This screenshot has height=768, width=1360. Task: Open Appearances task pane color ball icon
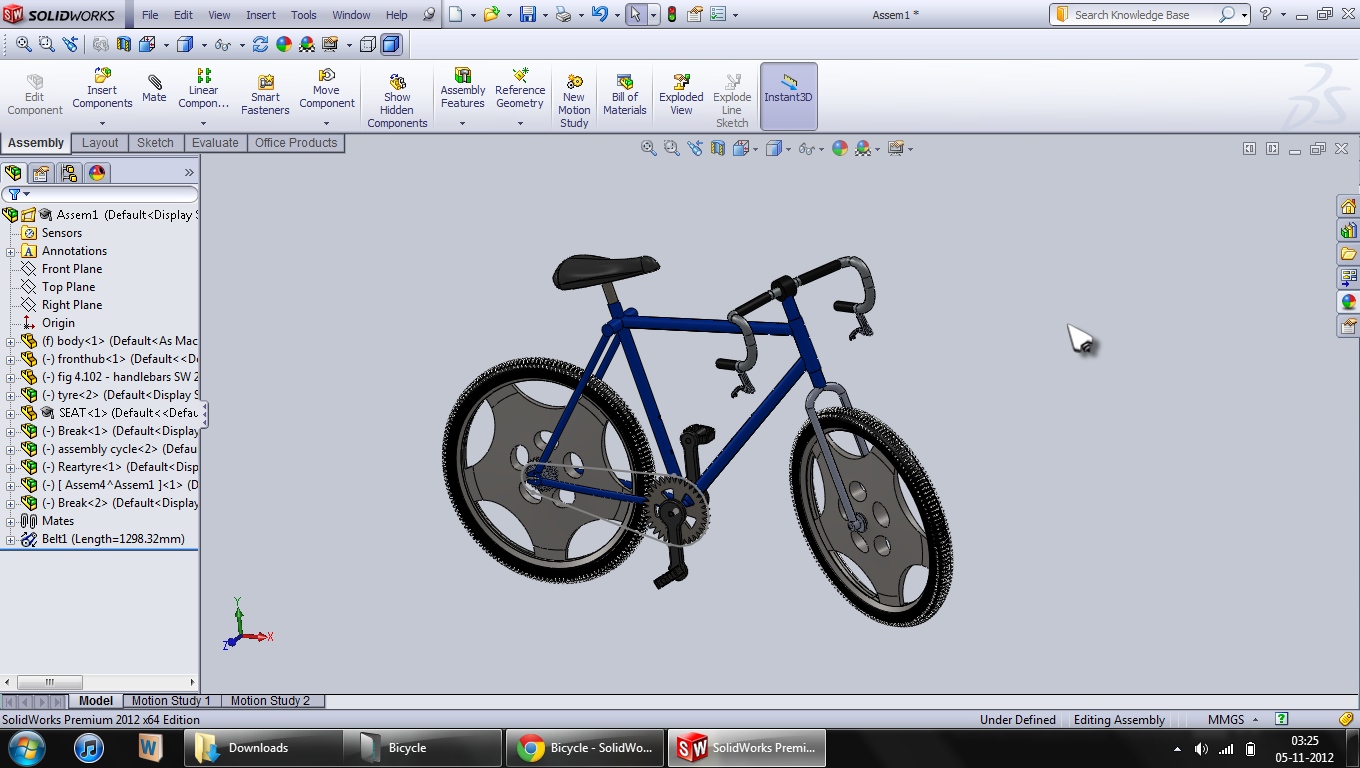coord(1348,302)
